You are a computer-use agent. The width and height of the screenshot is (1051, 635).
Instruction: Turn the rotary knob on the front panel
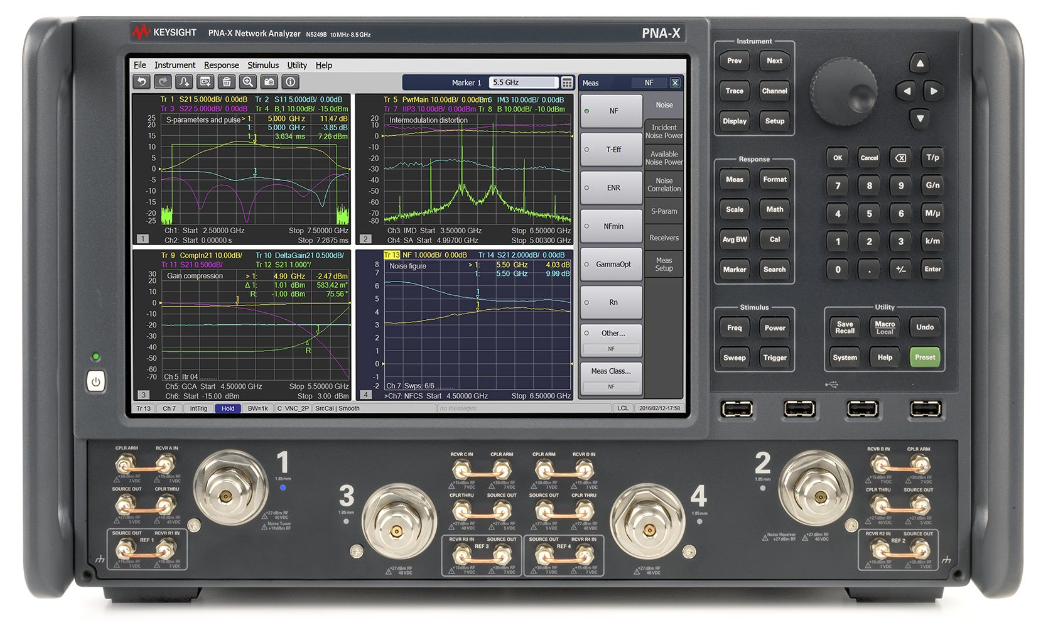[x=843, y=91]
